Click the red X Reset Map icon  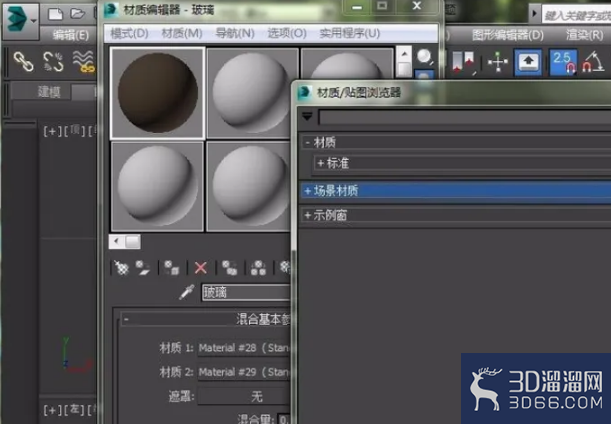(201, 268)
